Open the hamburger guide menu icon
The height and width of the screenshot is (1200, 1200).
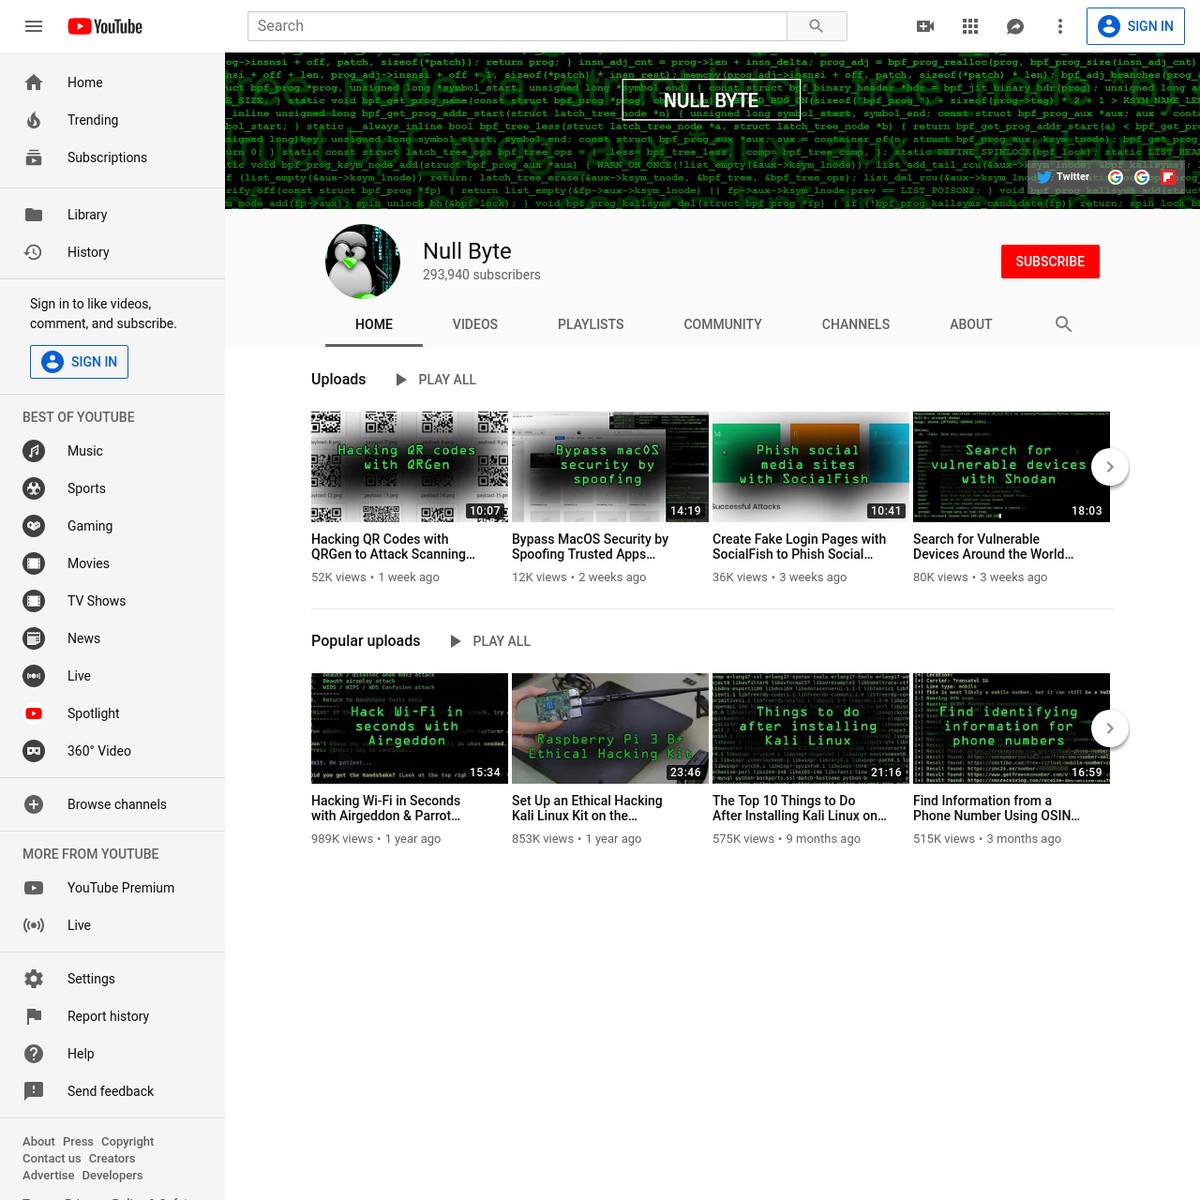tap(33, 26)
